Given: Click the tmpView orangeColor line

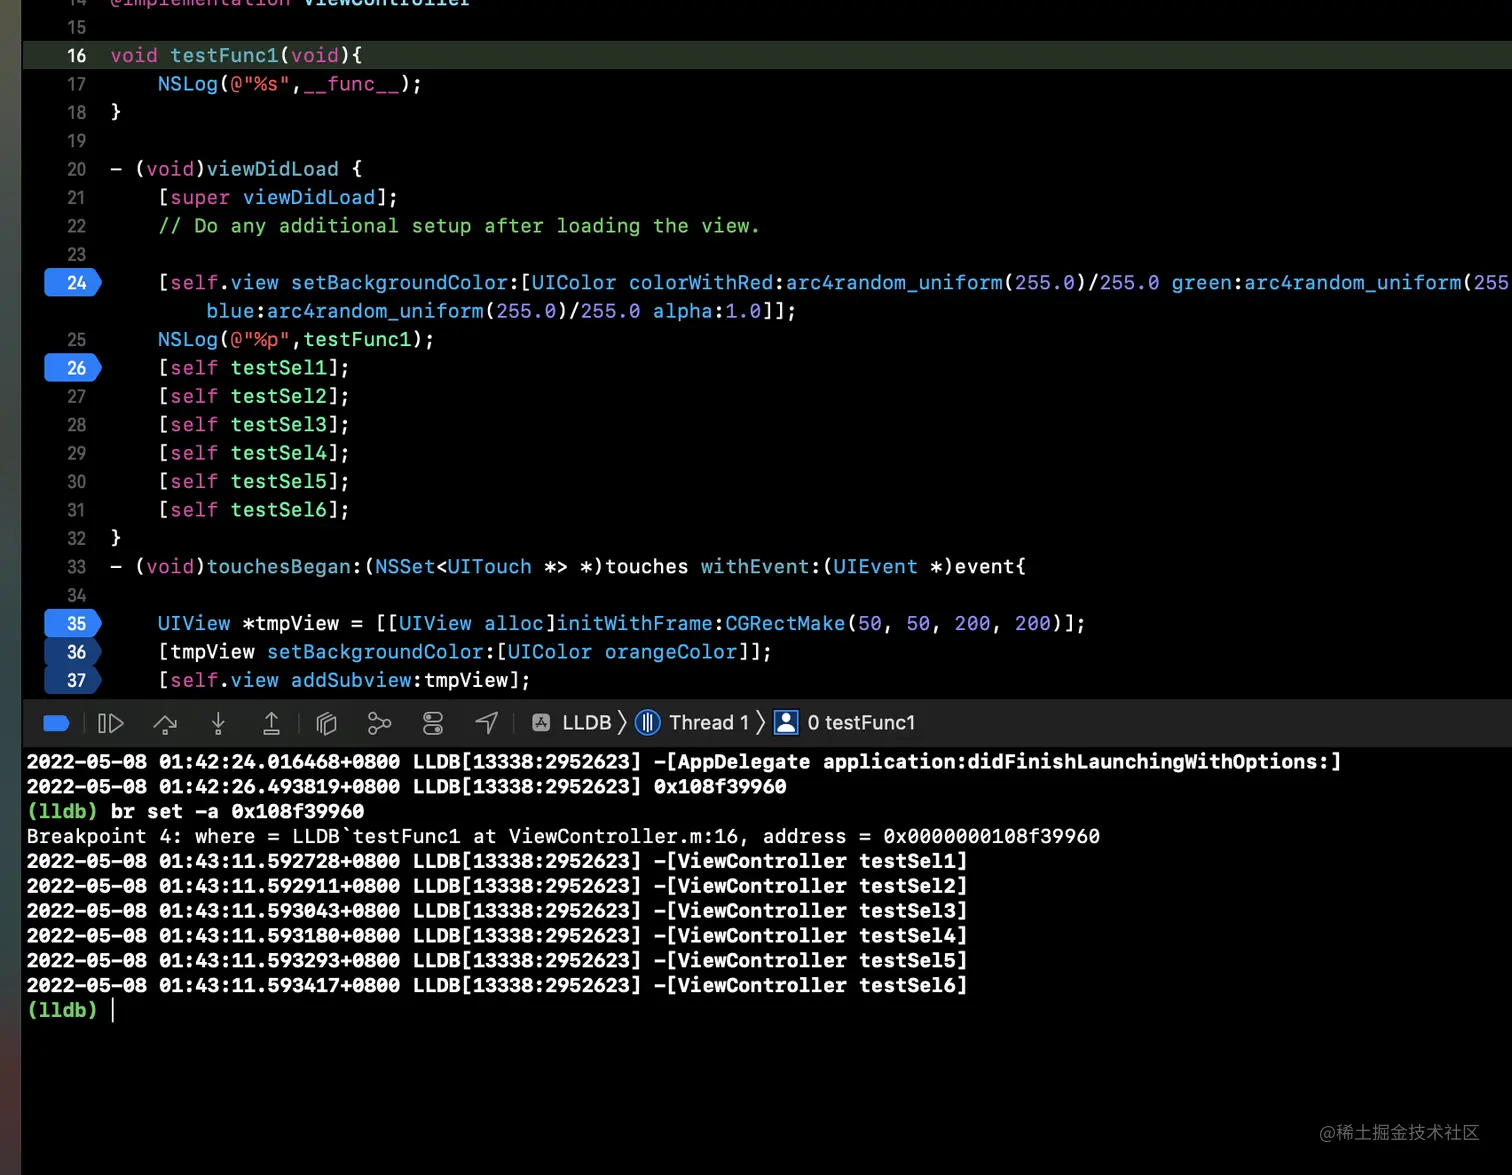Looking at the screenshot, I should click(464, 652).
